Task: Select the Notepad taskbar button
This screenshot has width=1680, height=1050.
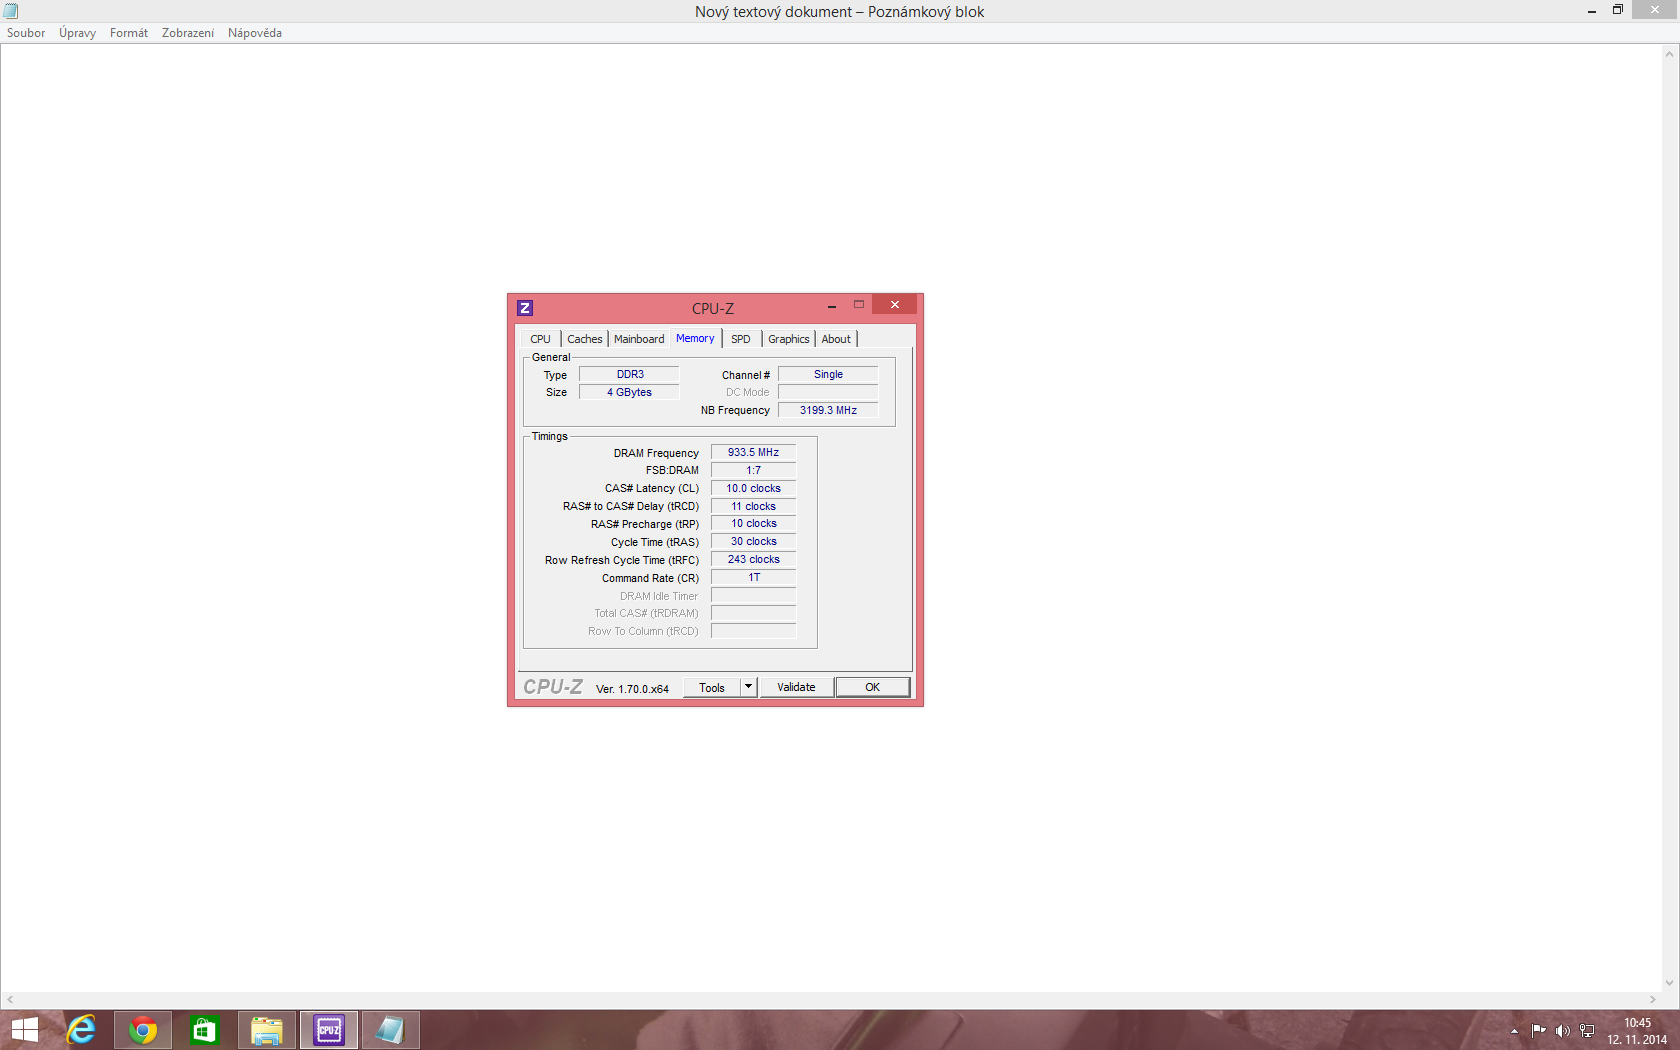Action: pyautogui.click(x=391, y=1030)
